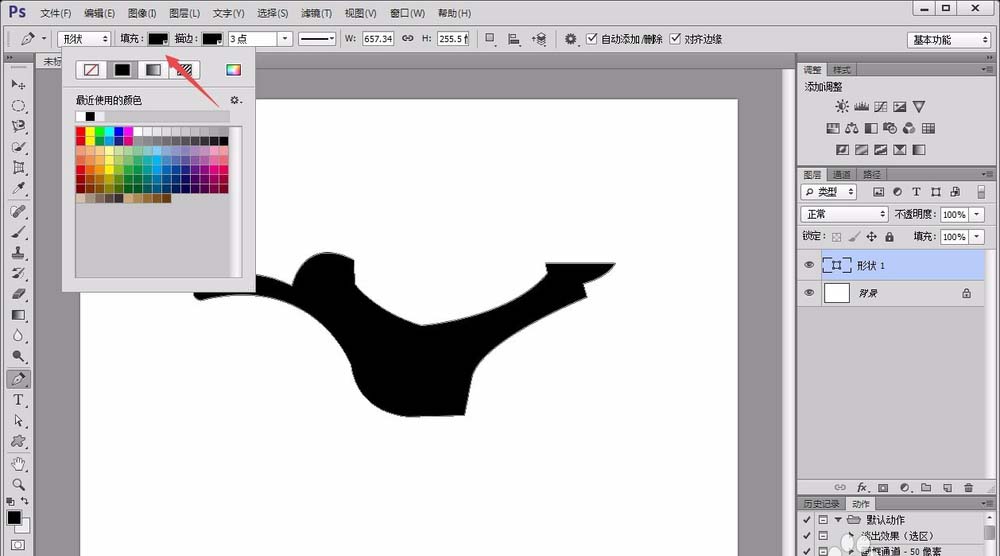Select the Pen tool in the toolbar
The width and height of the screenshot is (1000, 556).
[x=18, y=380]
